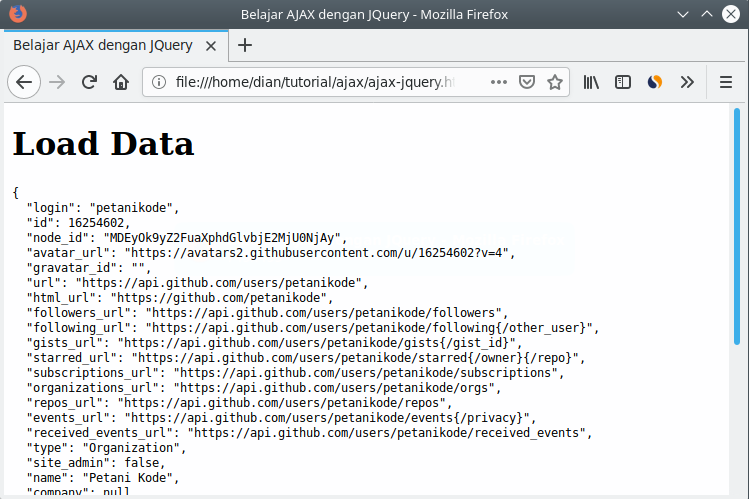
Task: Click the title bar up-chevron maximize button
Action: tap(707, 14)
